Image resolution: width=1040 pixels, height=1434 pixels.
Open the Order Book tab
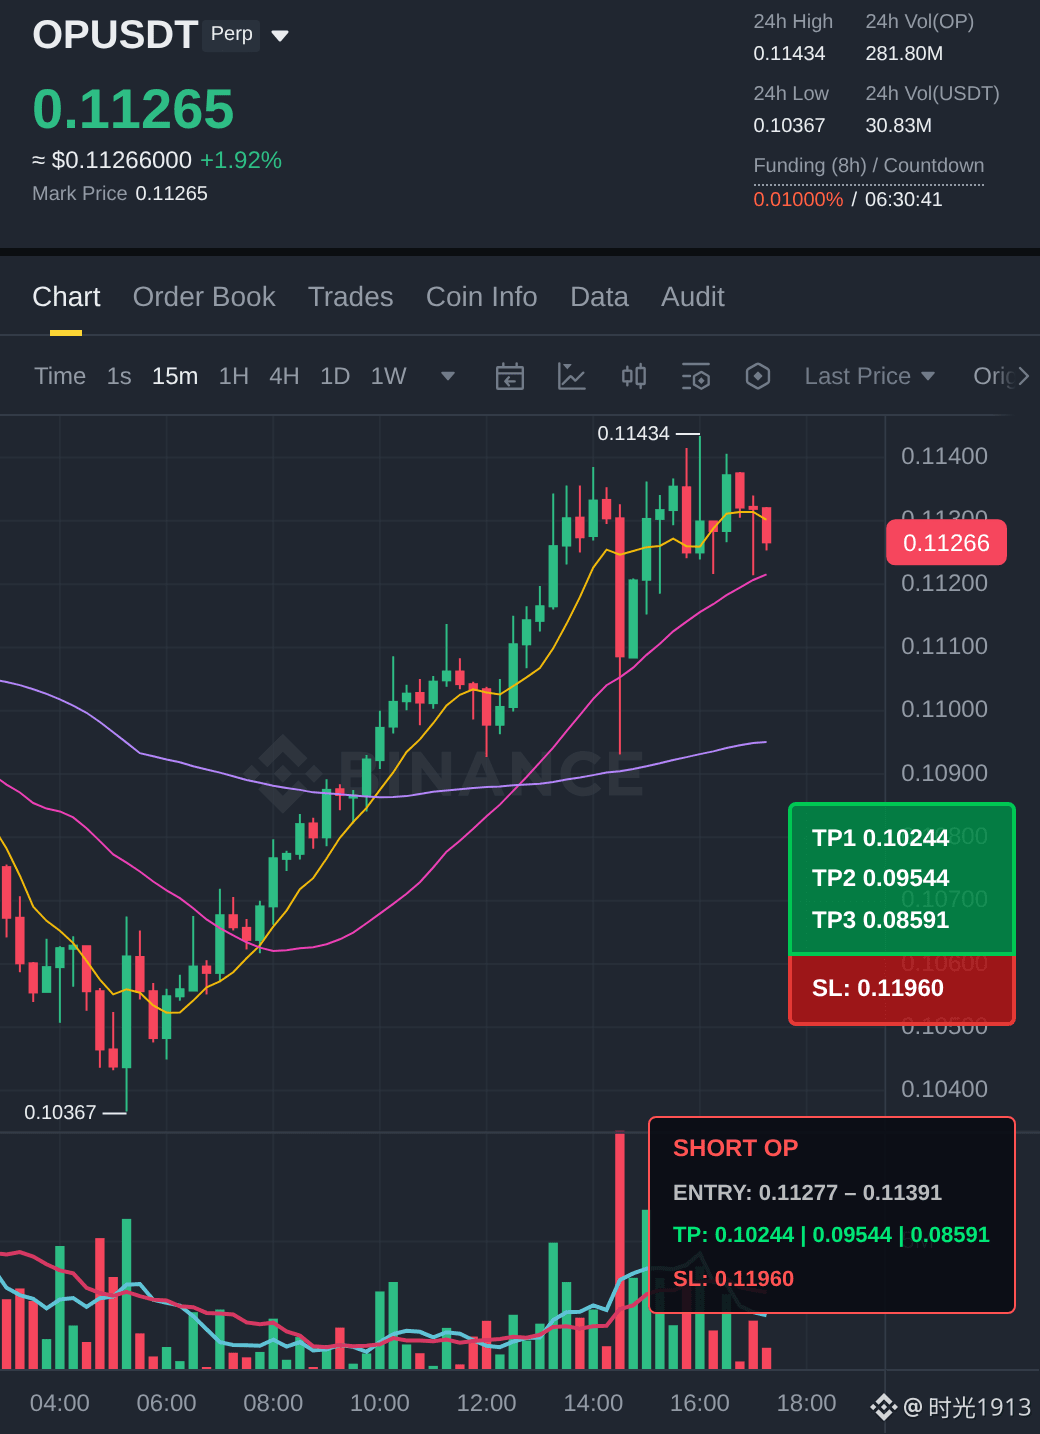[204, 297]
